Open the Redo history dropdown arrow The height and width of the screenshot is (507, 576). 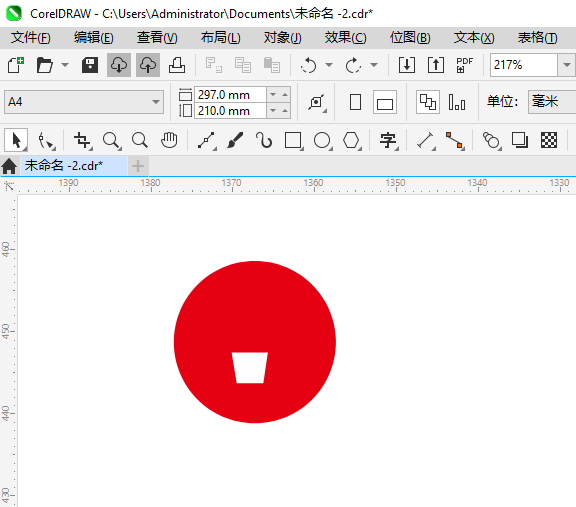pyautogui.click(x=374, y=65)
